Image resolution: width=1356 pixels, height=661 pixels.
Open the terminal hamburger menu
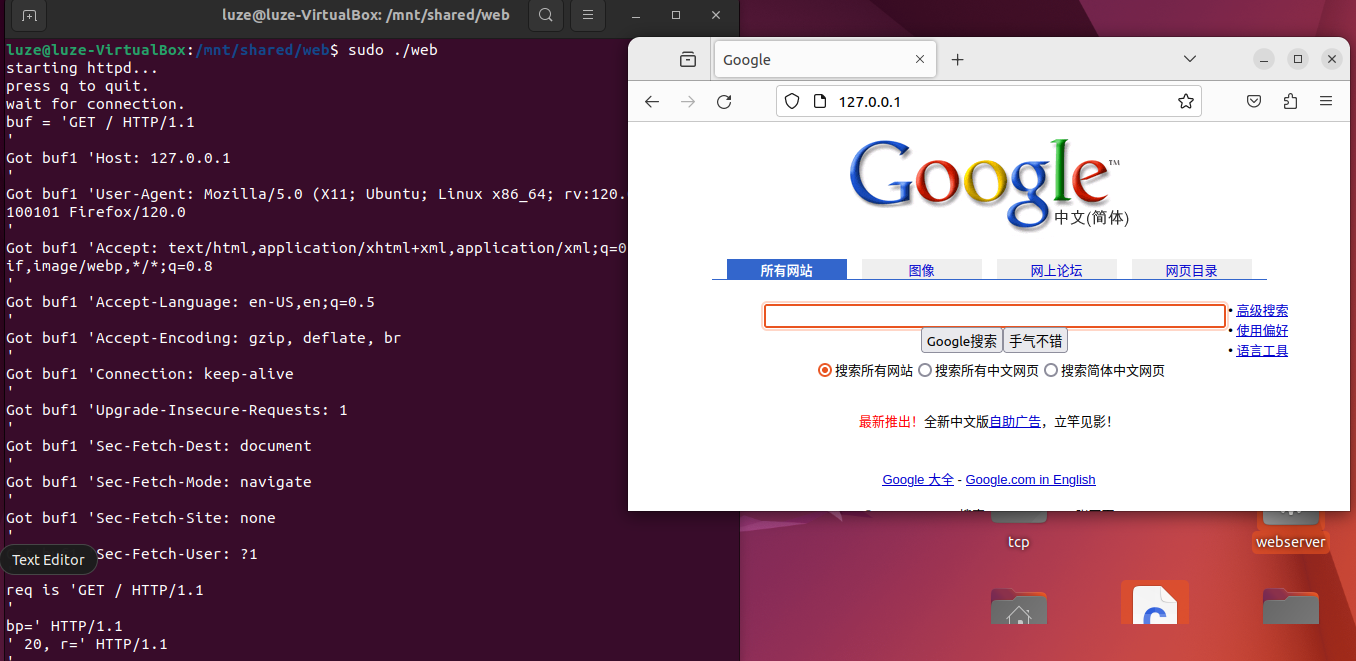pyautogui.click(x=587, y=16)
